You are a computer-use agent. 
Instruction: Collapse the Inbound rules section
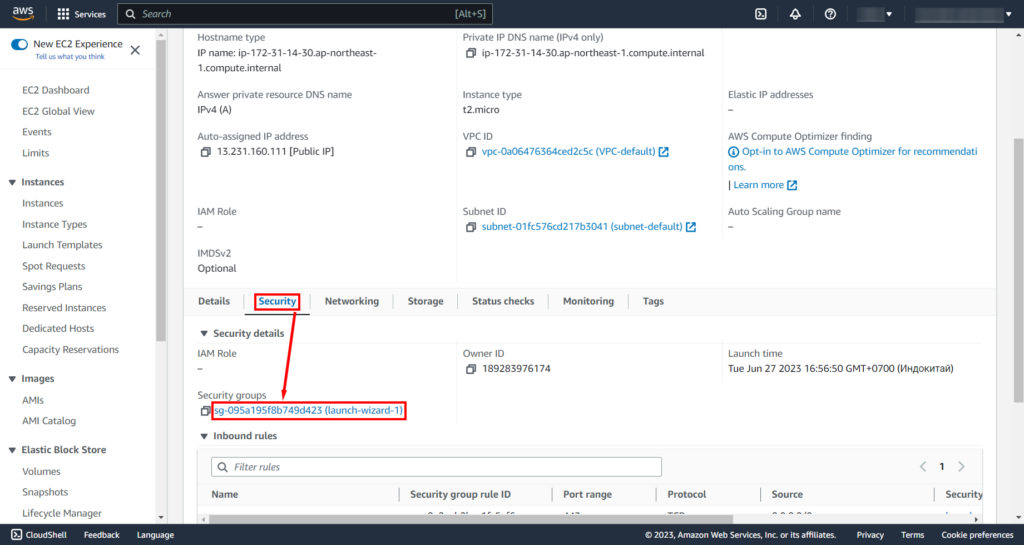click(x=204, y=436)
